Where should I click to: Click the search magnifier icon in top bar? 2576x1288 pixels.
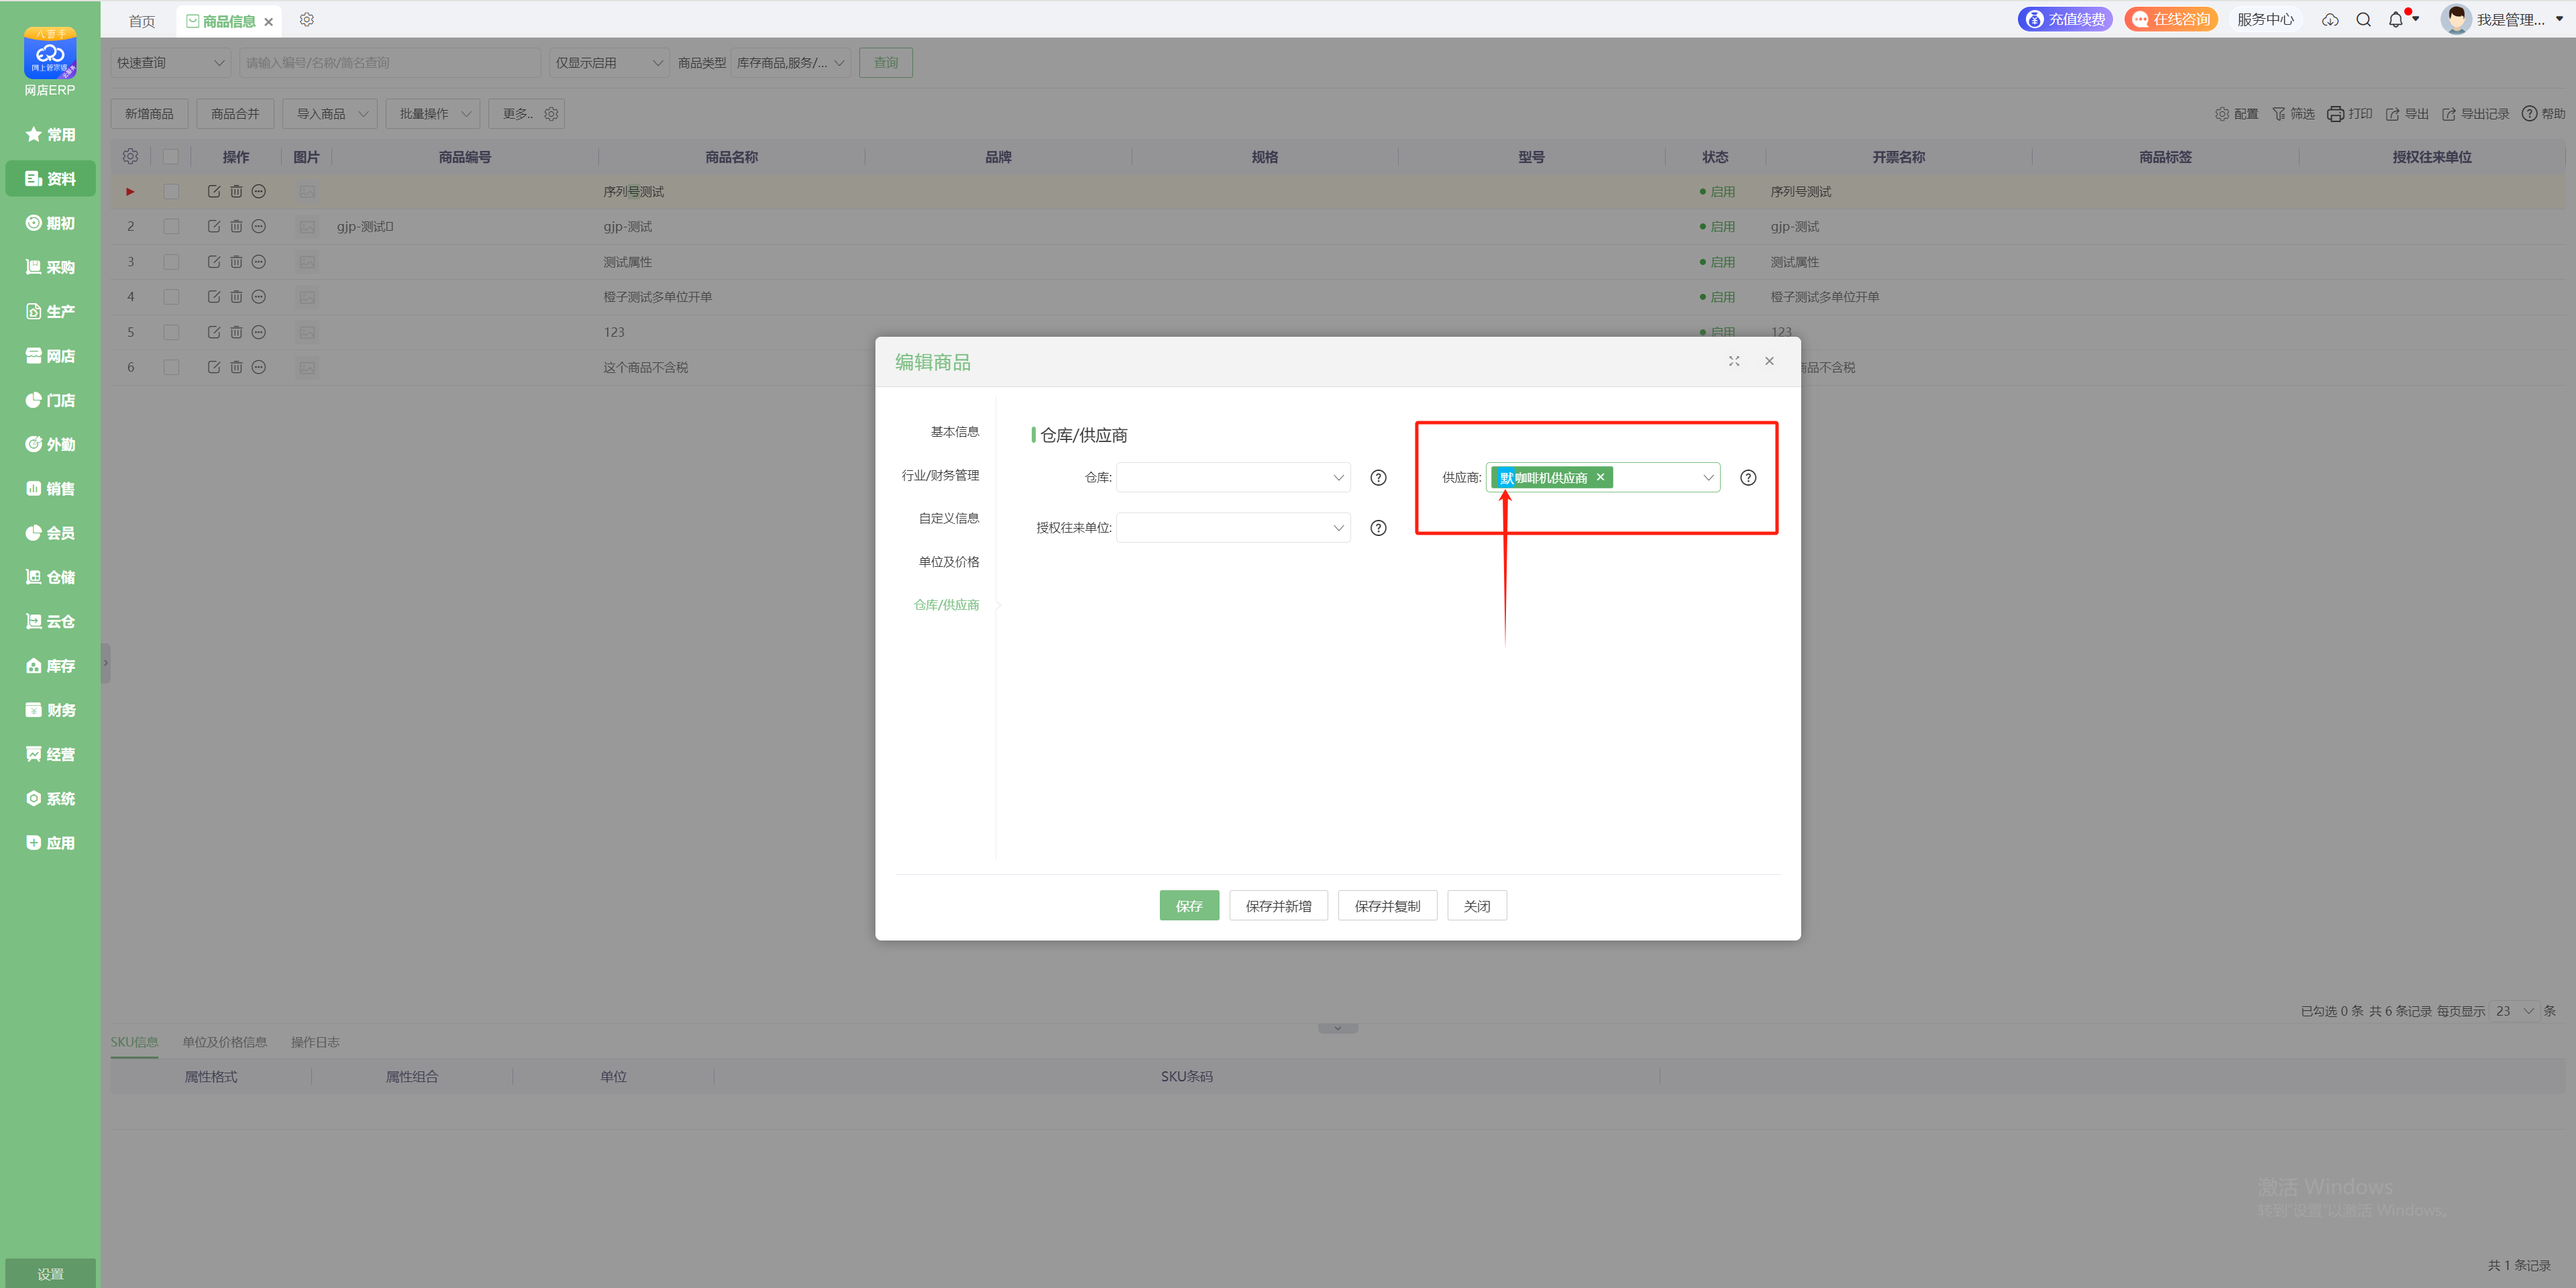click(x=2364, y=20)
